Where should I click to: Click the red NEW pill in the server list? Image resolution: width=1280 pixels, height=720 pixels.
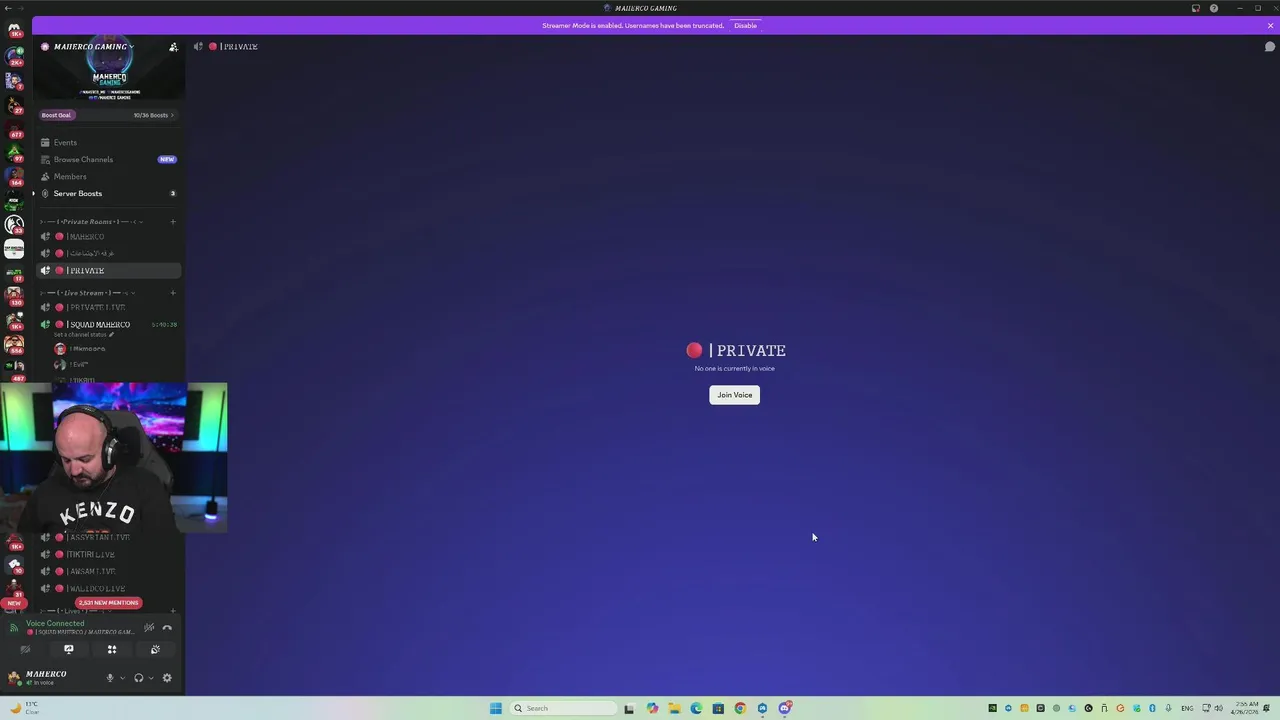[14, 603]
